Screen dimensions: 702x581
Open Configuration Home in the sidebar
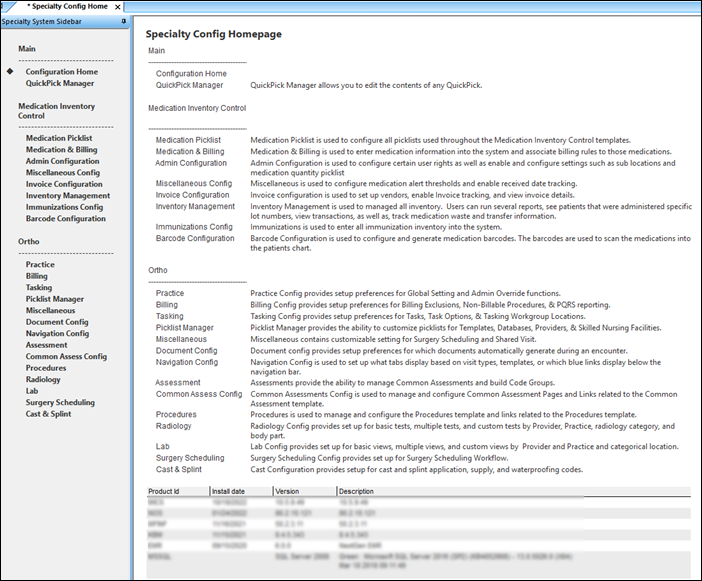(x=62, y=72)
